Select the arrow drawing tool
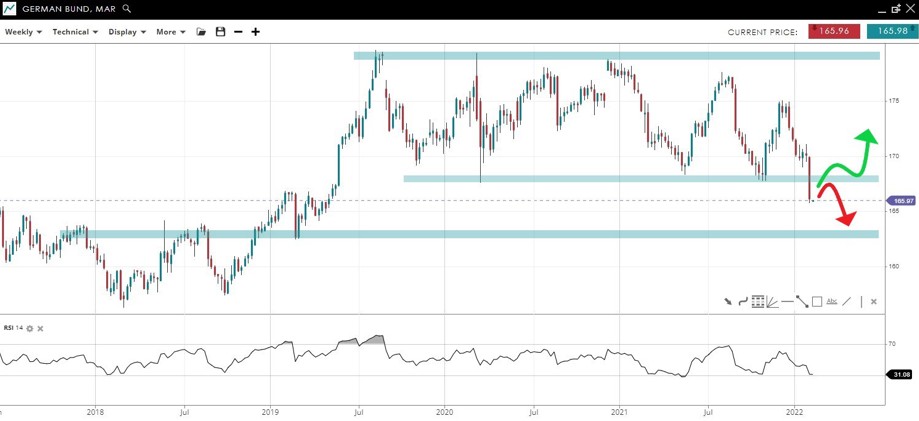Image resolution: width=919 pixels, height=421 pixels. click(728, 301)
